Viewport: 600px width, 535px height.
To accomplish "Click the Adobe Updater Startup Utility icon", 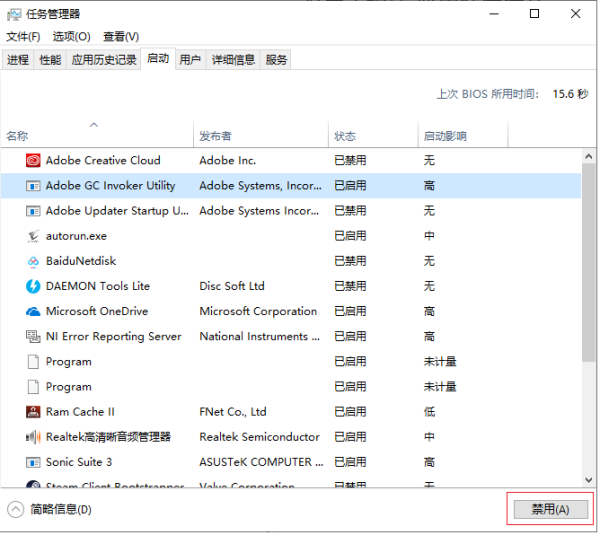I will (33, 212).
